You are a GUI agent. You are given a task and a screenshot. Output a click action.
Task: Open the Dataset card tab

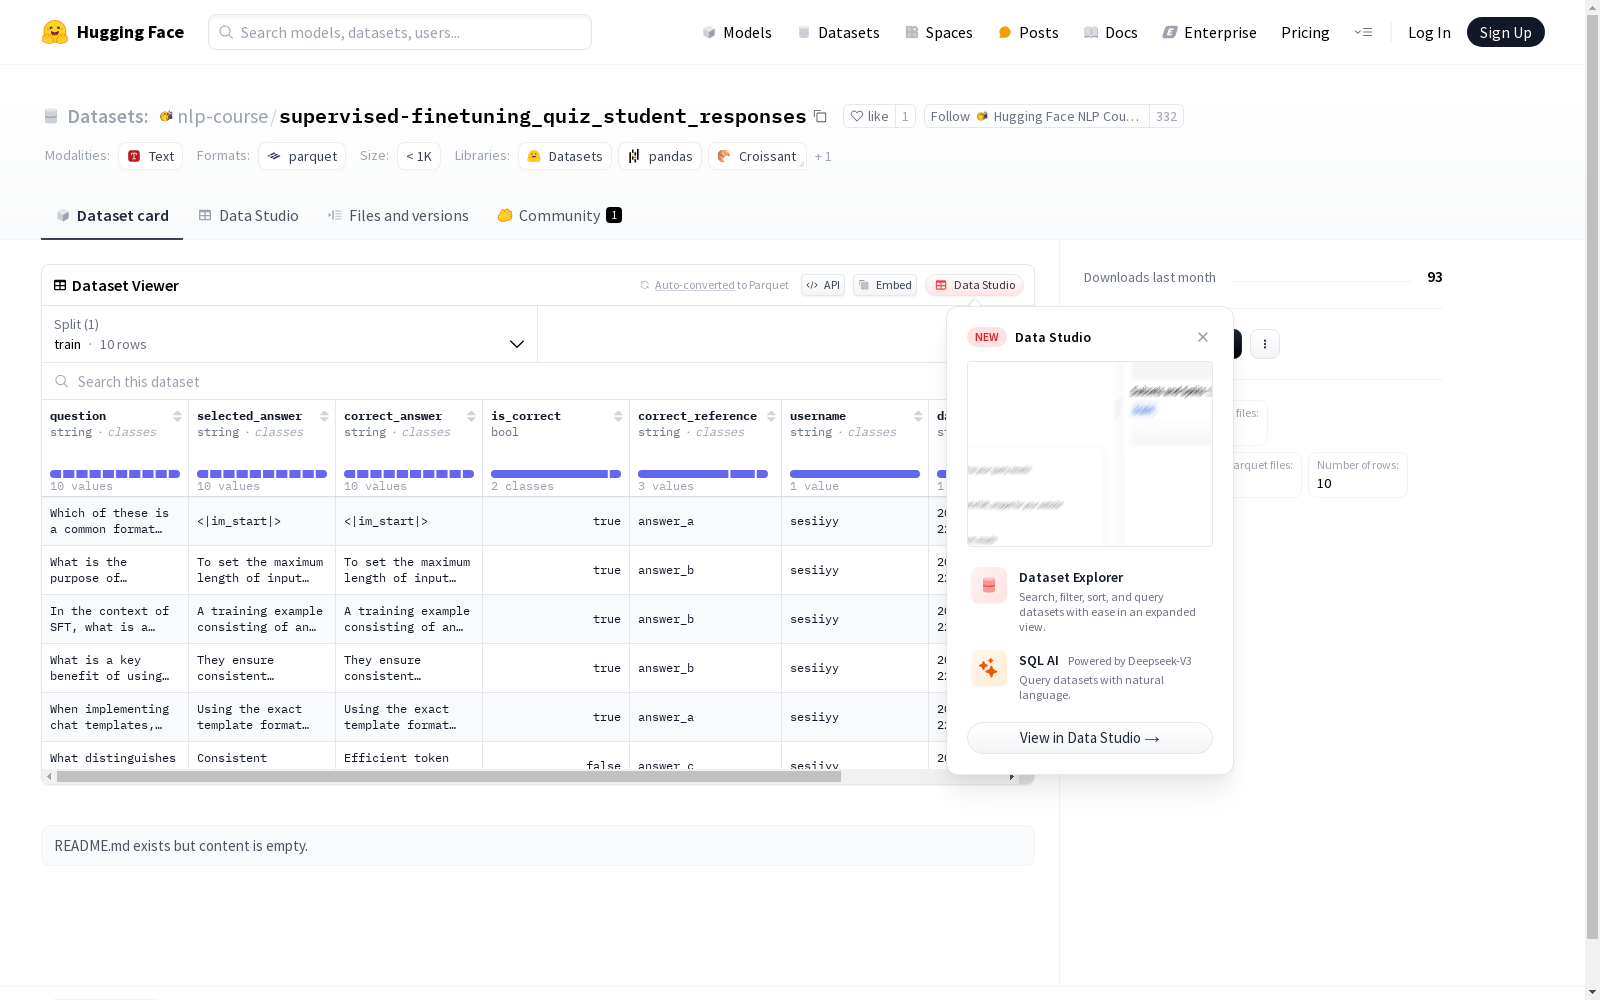112,216
